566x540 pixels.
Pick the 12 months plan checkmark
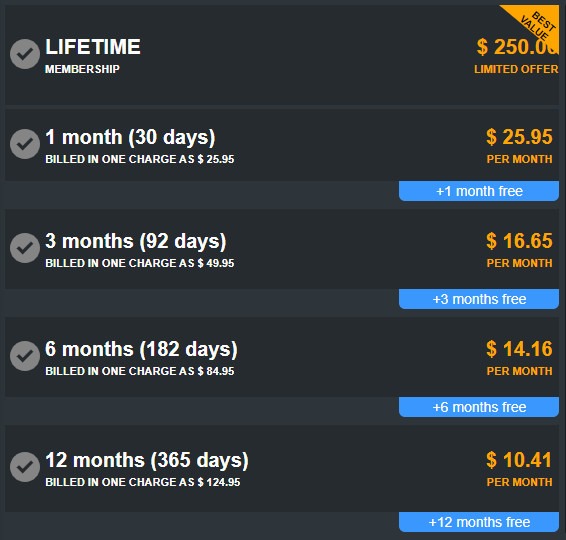[x=25, y=467]
